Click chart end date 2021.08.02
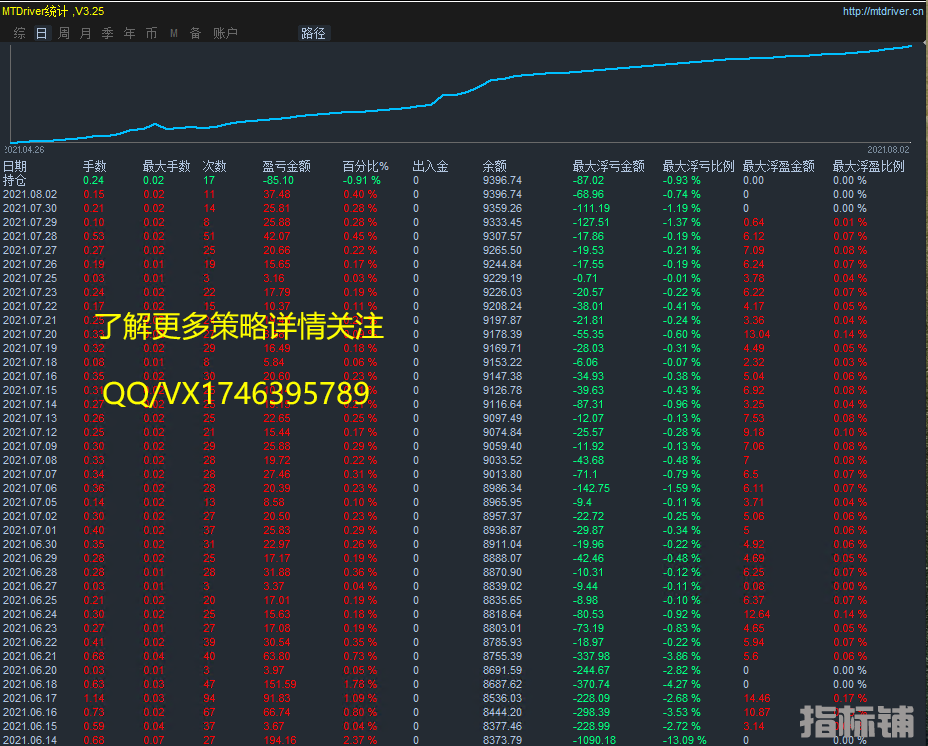 click(x=888, y=150)
